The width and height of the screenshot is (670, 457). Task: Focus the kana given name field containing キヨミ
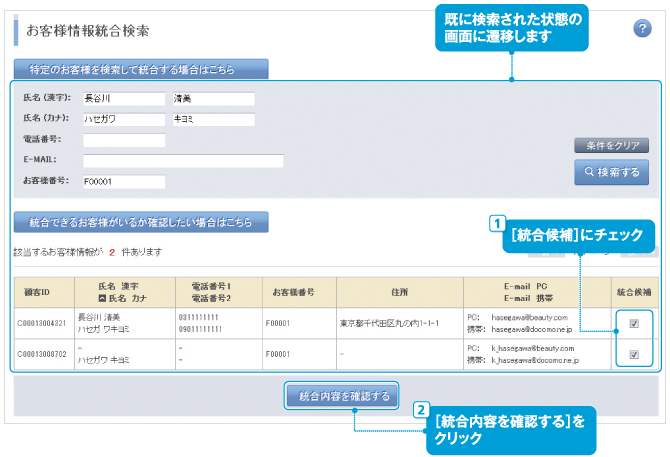[x=213, y=119]
